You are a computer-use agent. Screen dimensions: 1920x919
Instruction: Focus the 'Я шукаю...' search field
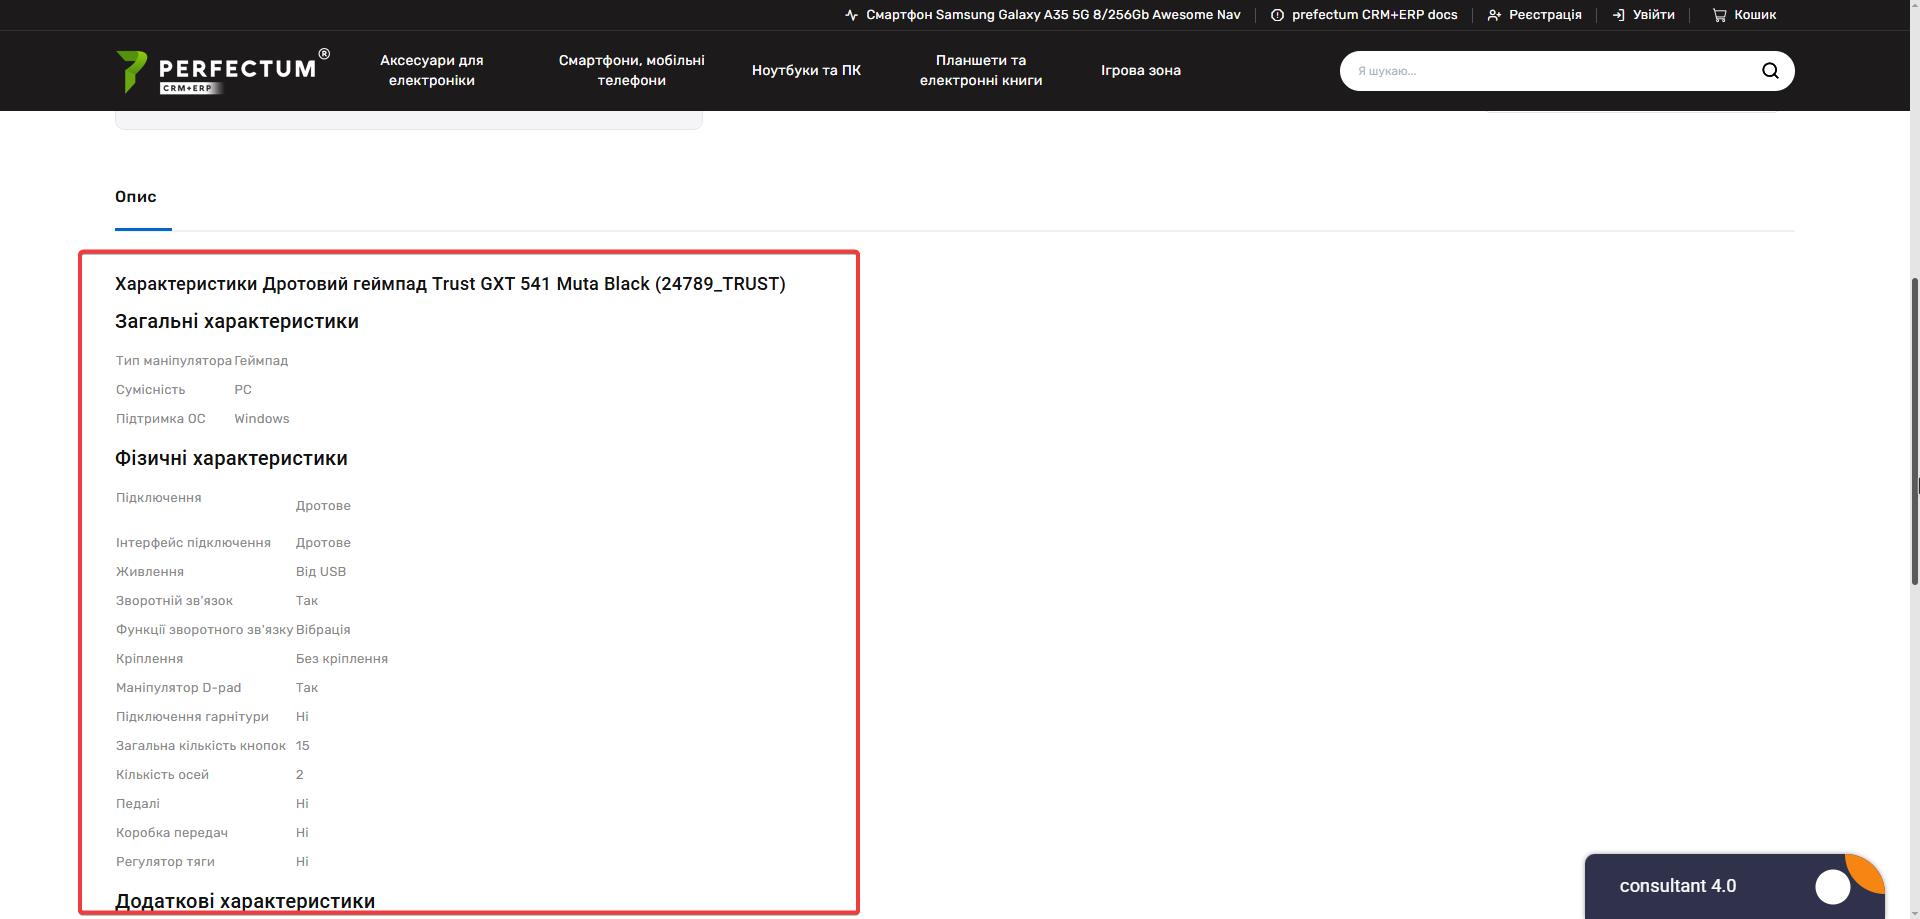point(1550,71)
